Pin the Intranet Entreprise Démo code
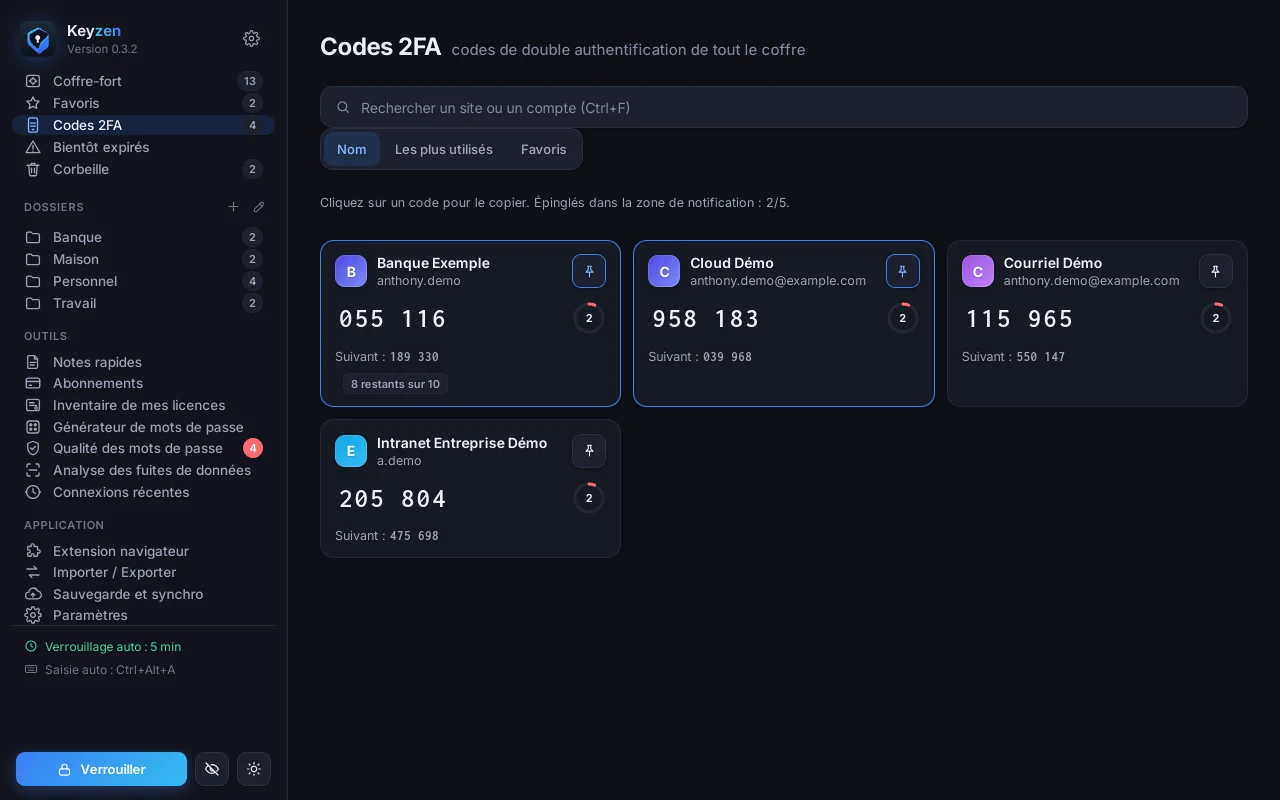Screen dimensions: 1280x800 click(589, 451)
